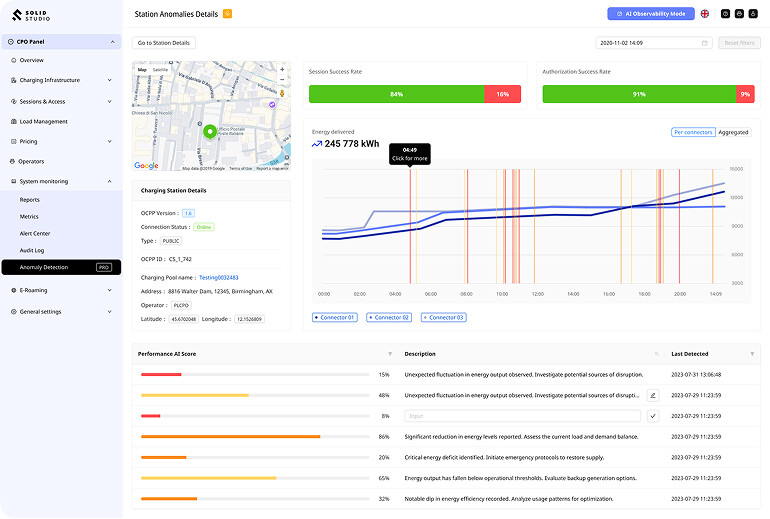Click the Solid Studio logo
Image resolution: width=770 pixels, height=519 pixels.
31,15
